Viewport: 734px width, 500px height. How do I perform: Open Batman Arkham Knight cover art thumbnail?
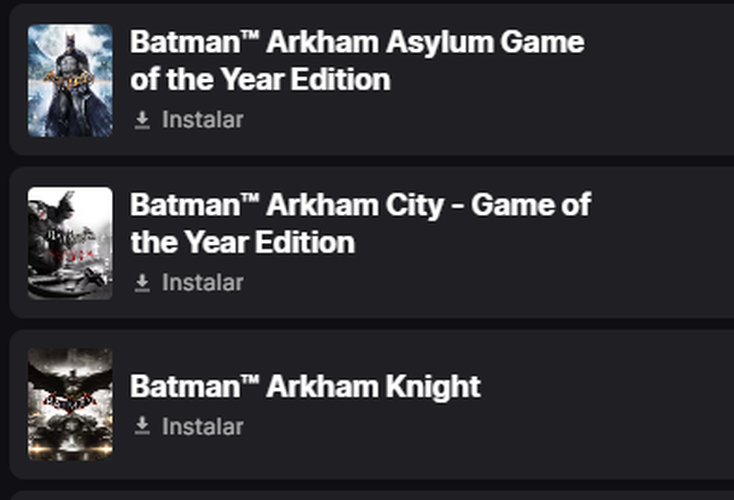(x=70, y=404)
